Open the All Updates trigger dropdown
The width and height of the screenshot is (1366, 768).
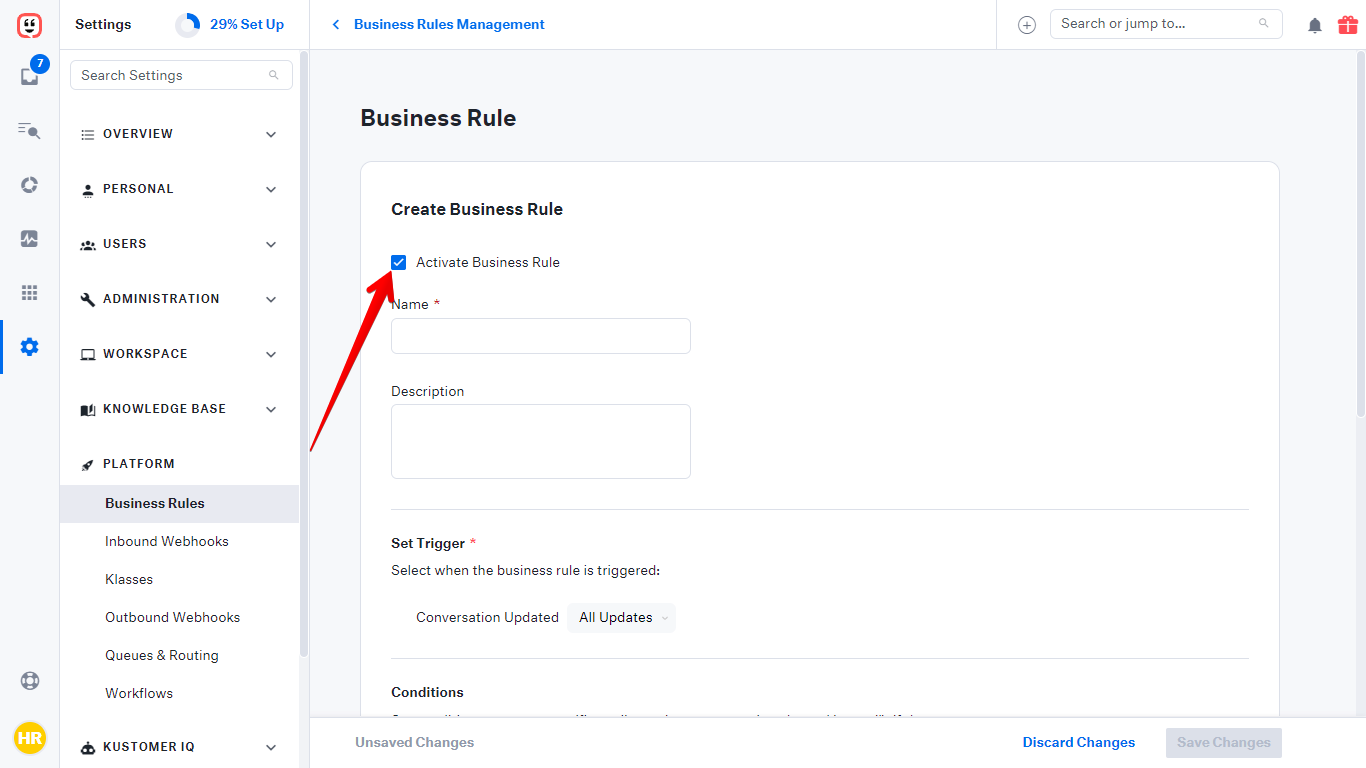click(x=621, y=618)
